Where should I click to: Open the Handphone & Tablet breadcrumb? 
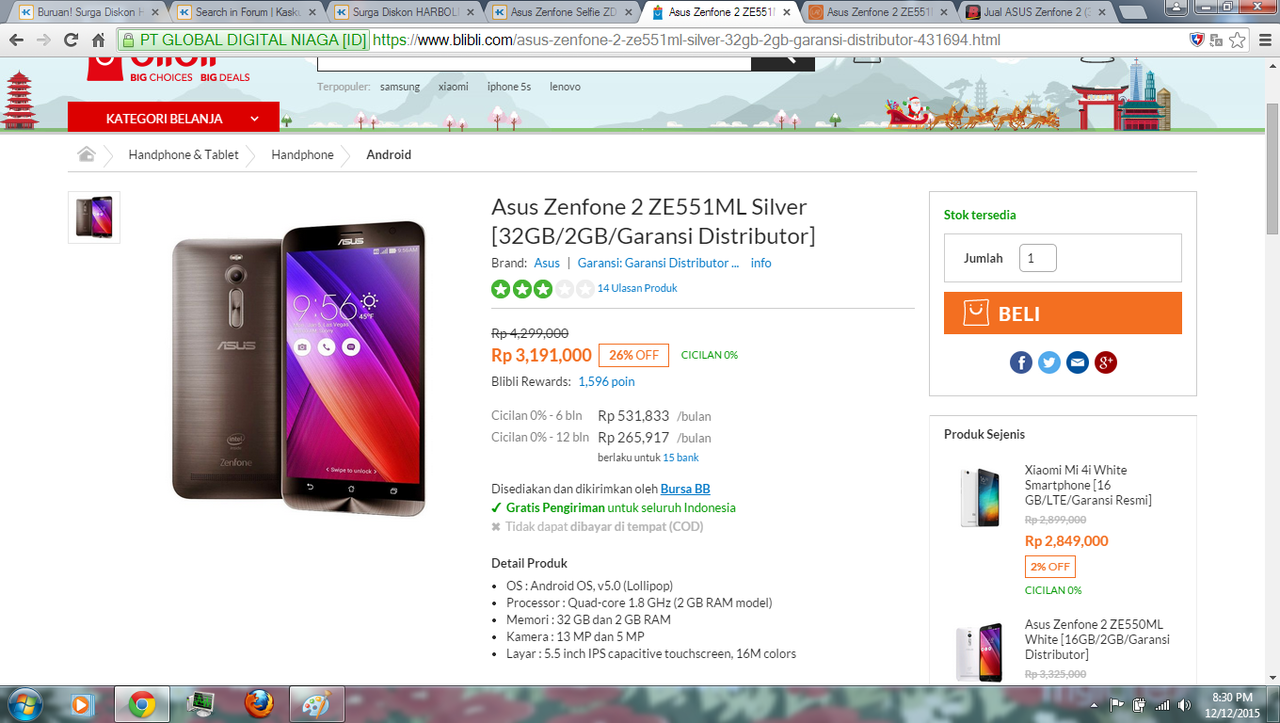(184, 155)
